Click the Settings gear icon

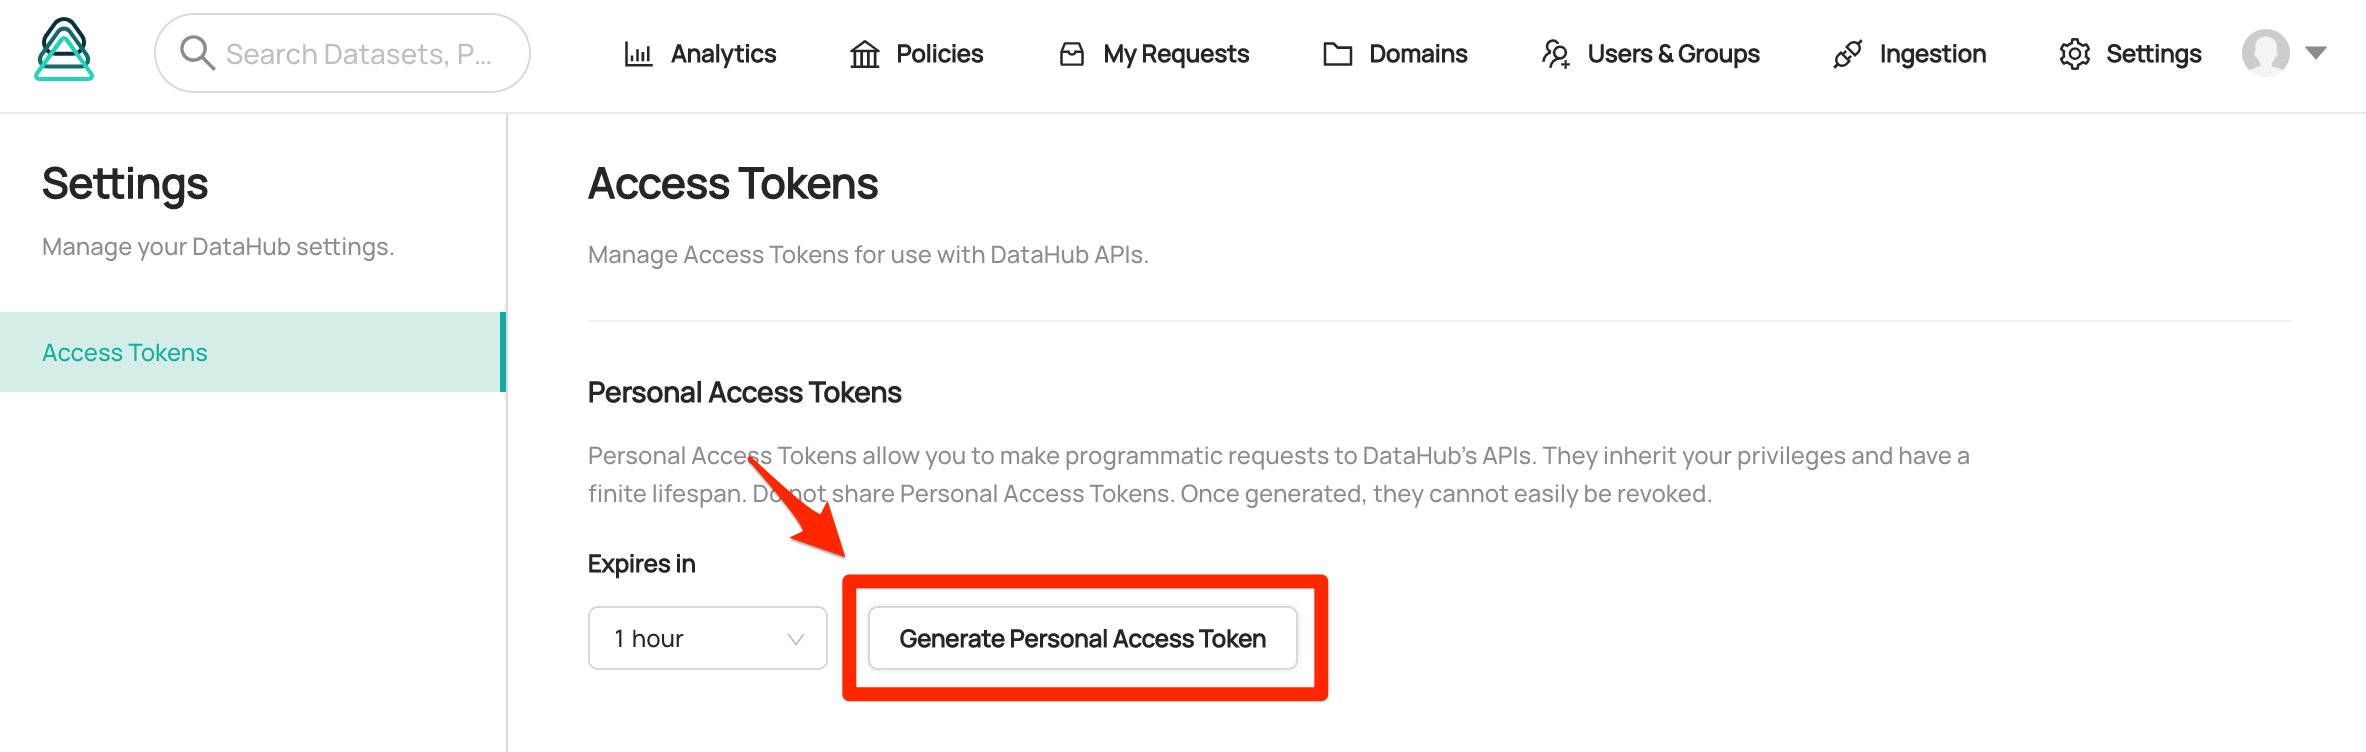click(2075, 54)
